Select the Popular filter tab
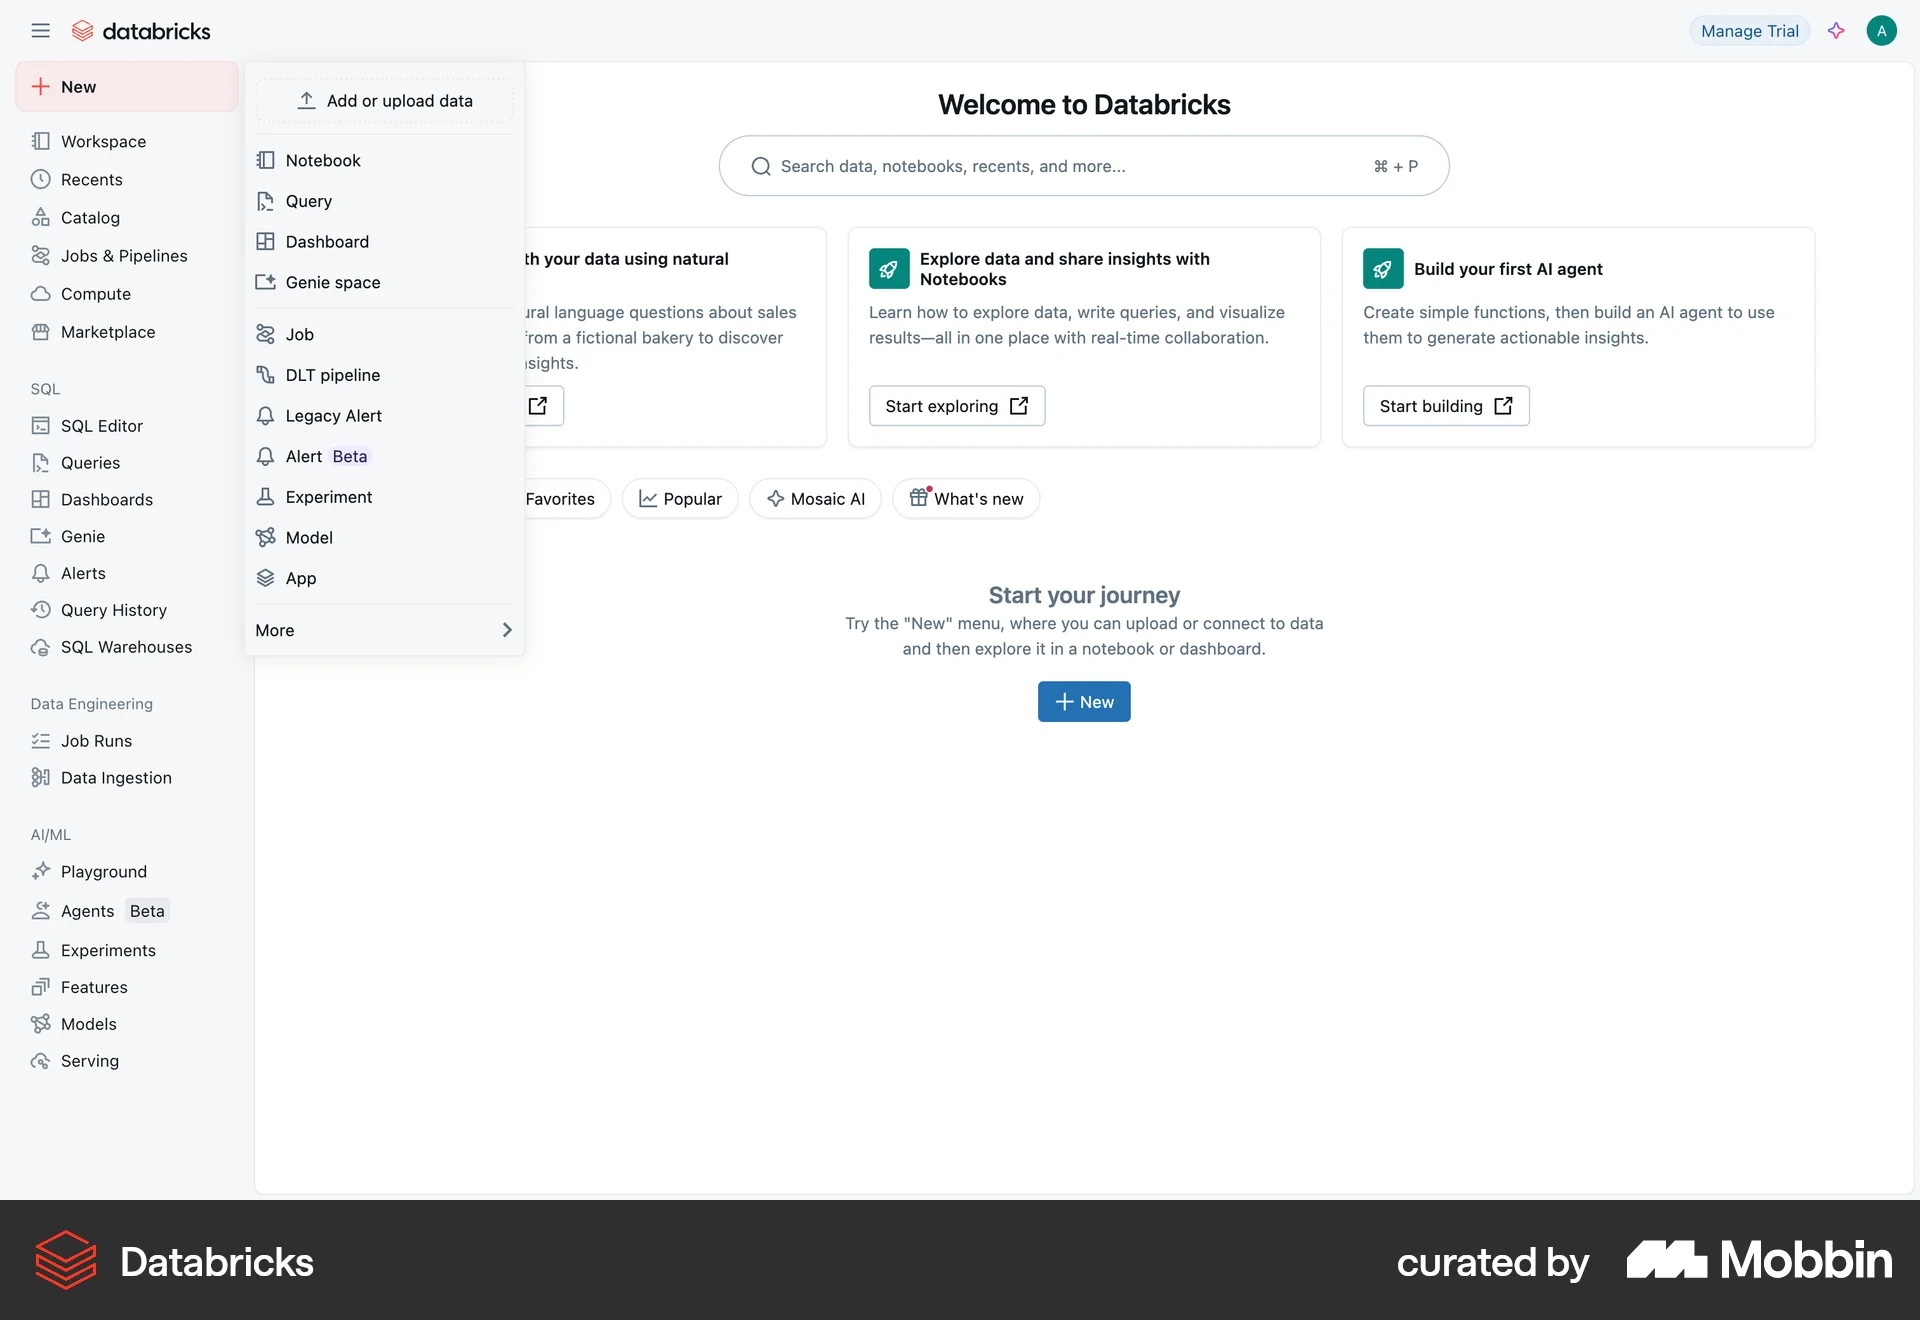Screen dimensions: 1920x1320 point(679,498)
